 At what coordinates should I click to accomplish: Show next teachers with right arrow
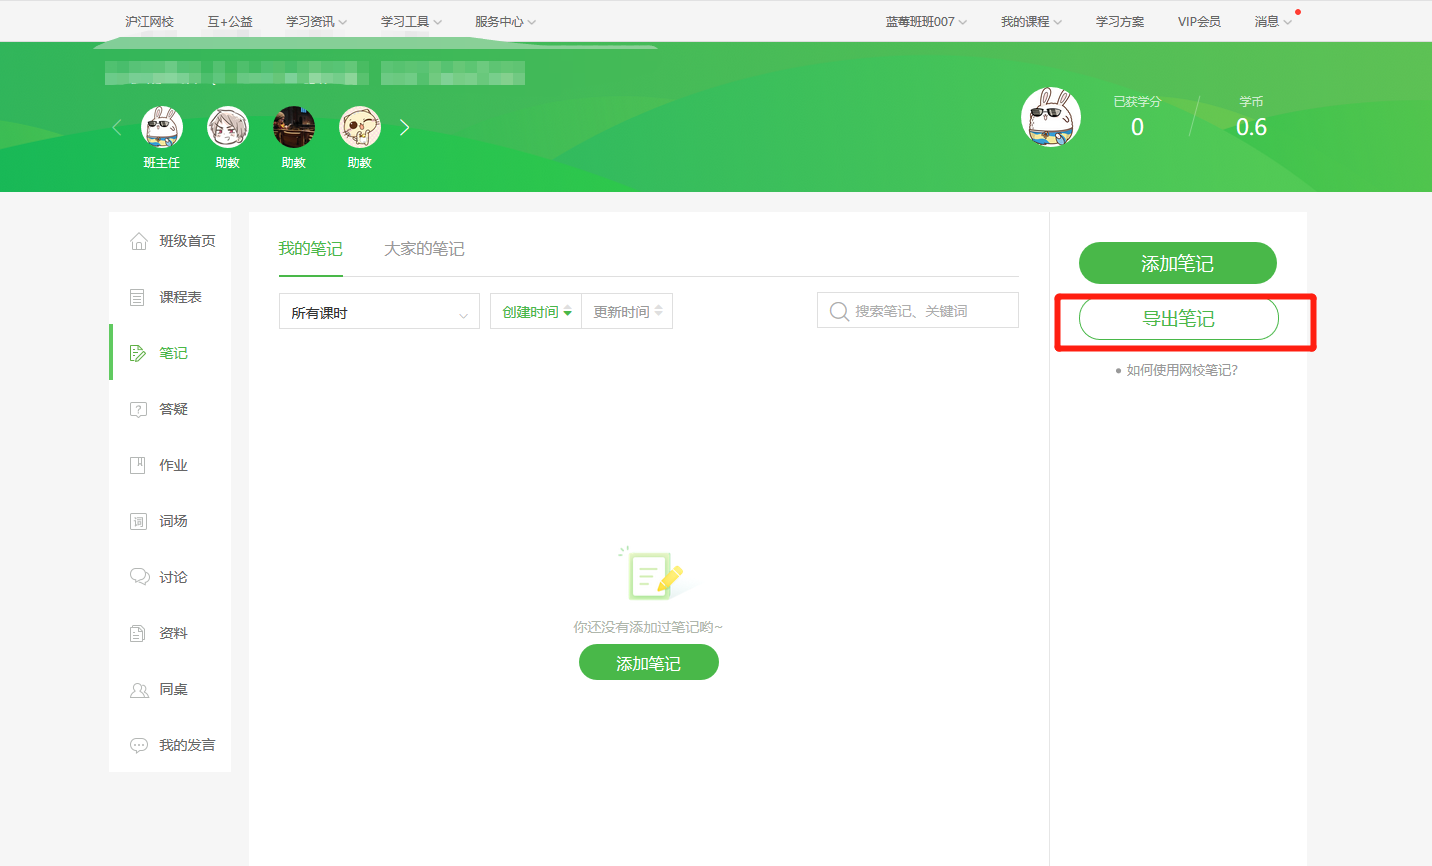pos(404,127)
